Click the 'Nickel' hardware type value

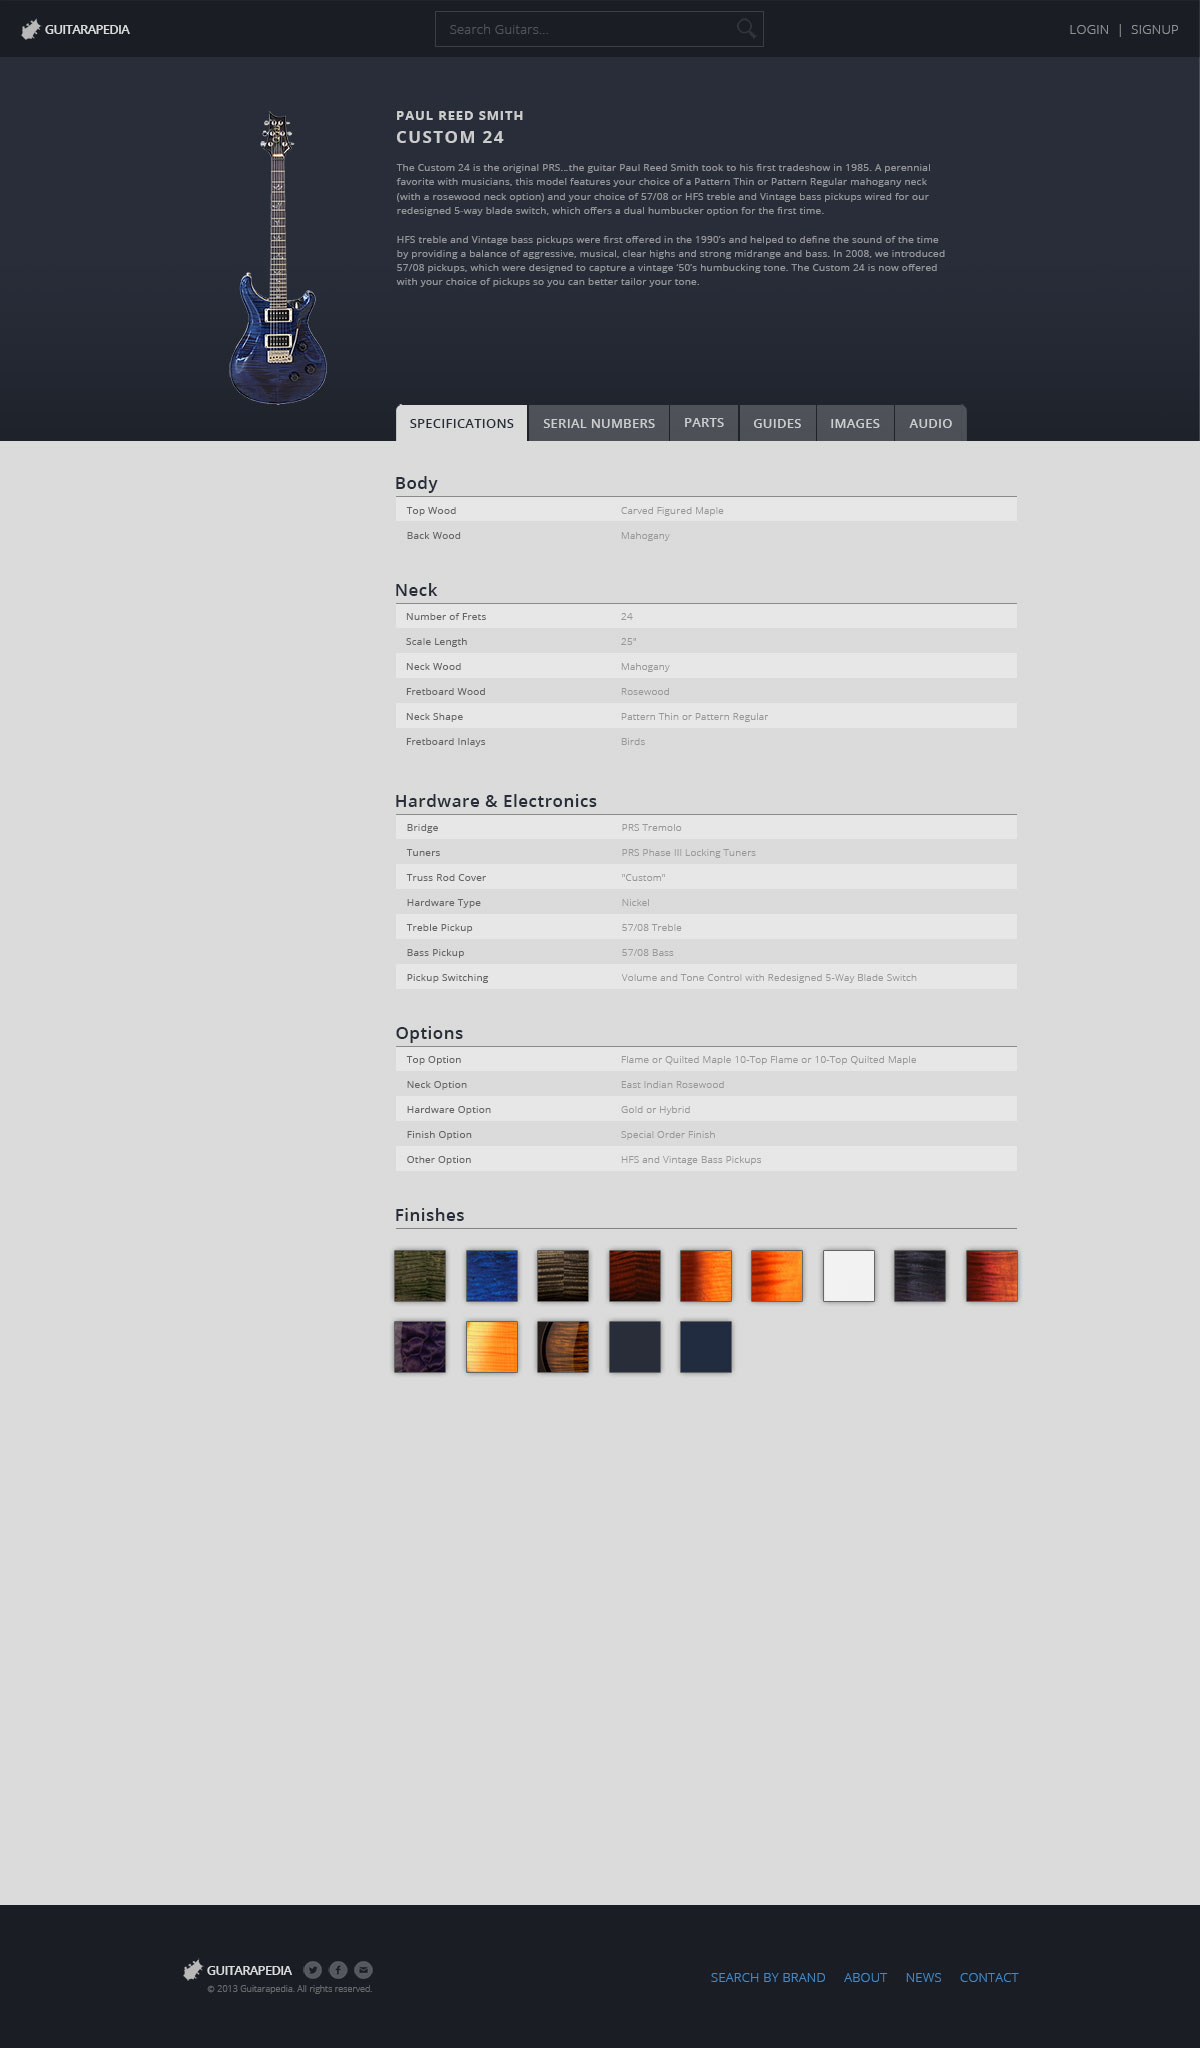point(635,903)
